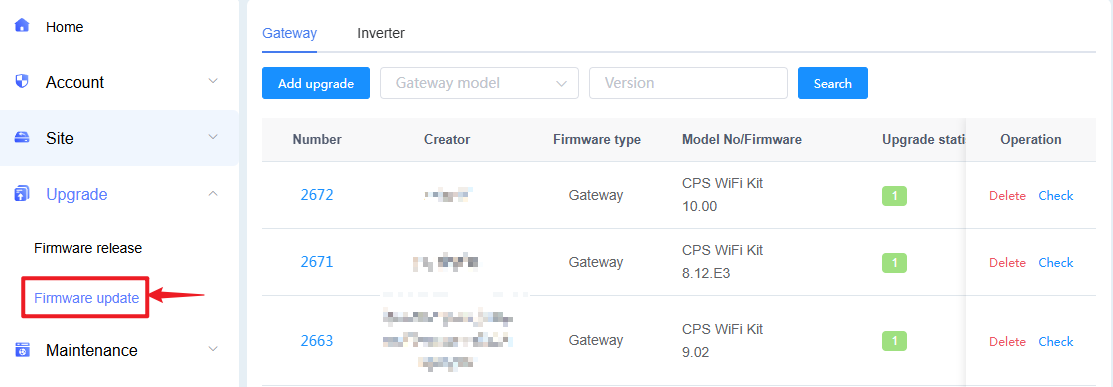Click the Home house icon
Viewport: 1113px width, 387px height.
(22, 26)
